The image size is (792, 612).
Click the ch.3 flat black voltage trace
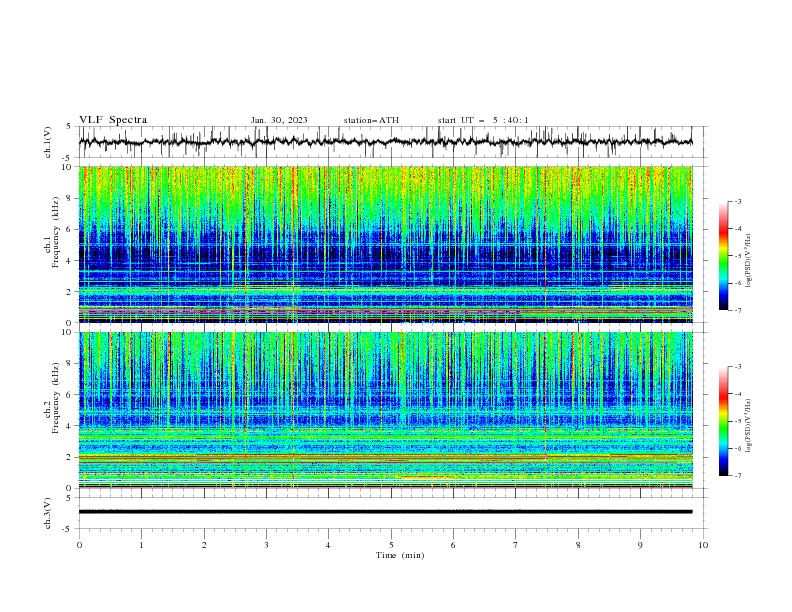click(385, 512)
